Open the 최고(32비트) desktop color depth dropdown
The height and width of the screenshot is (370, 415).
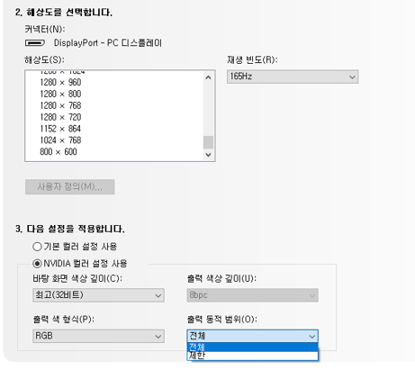(x=98, y=295)
